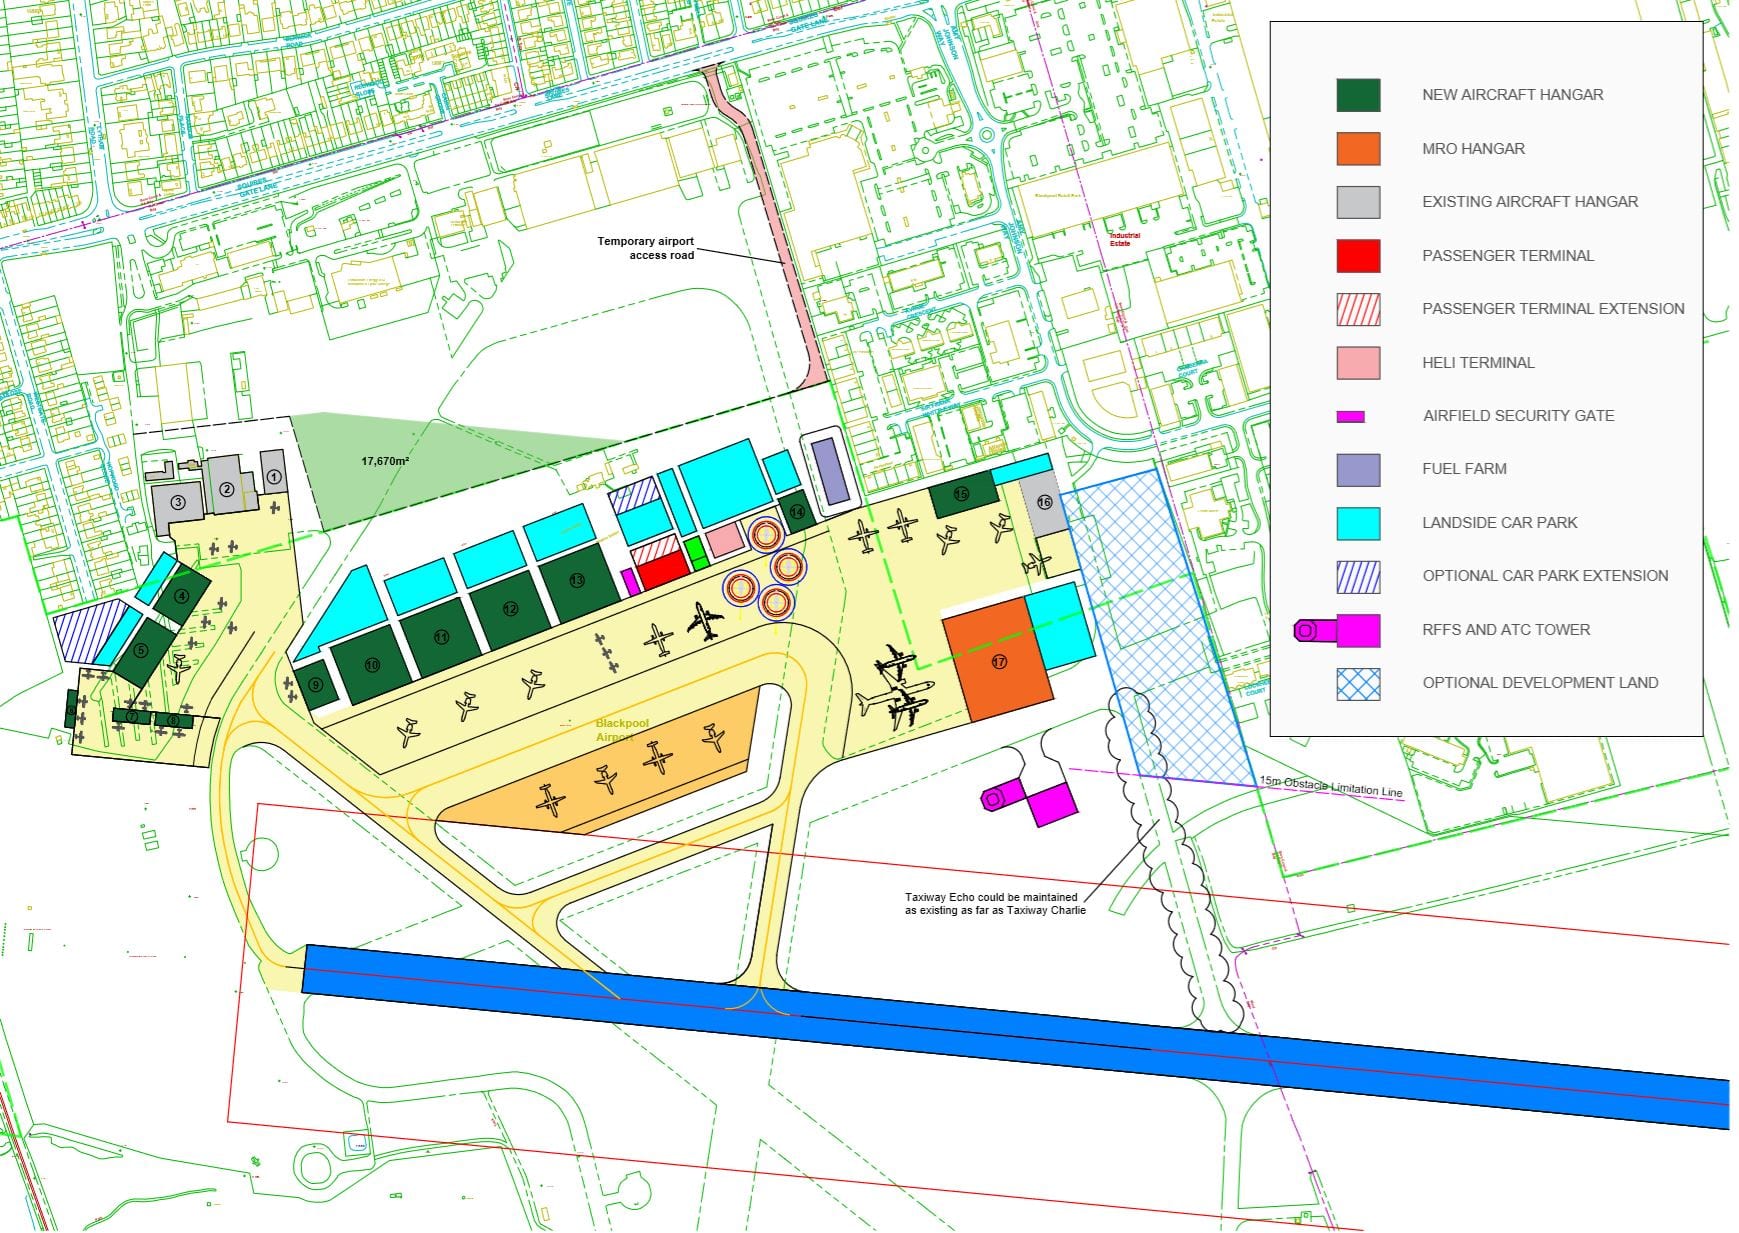Click the 'RFFS AND ATC TOWER' legend text
Screen dimensions: 1739x1233
[x=1506, y=630]
